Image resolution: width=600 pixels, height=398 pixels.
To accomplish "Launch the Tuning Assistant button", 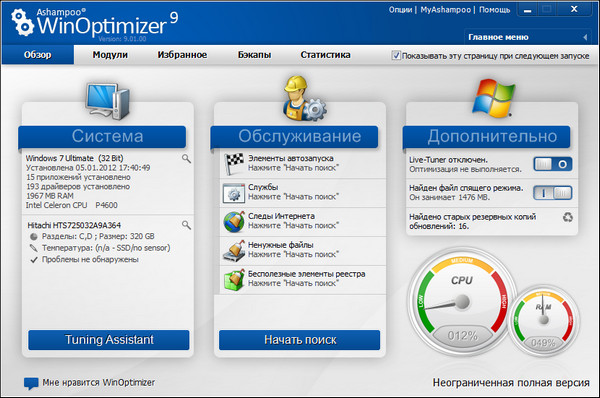I will [109, 340].
